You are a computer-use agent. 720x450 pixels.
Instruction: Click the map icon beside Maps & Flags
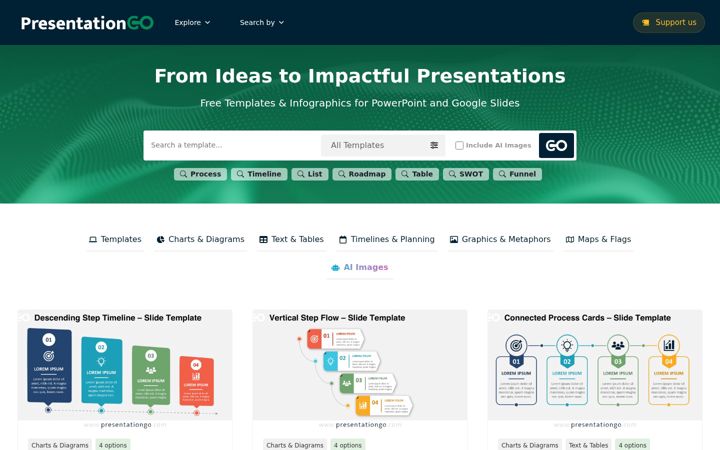570,240
